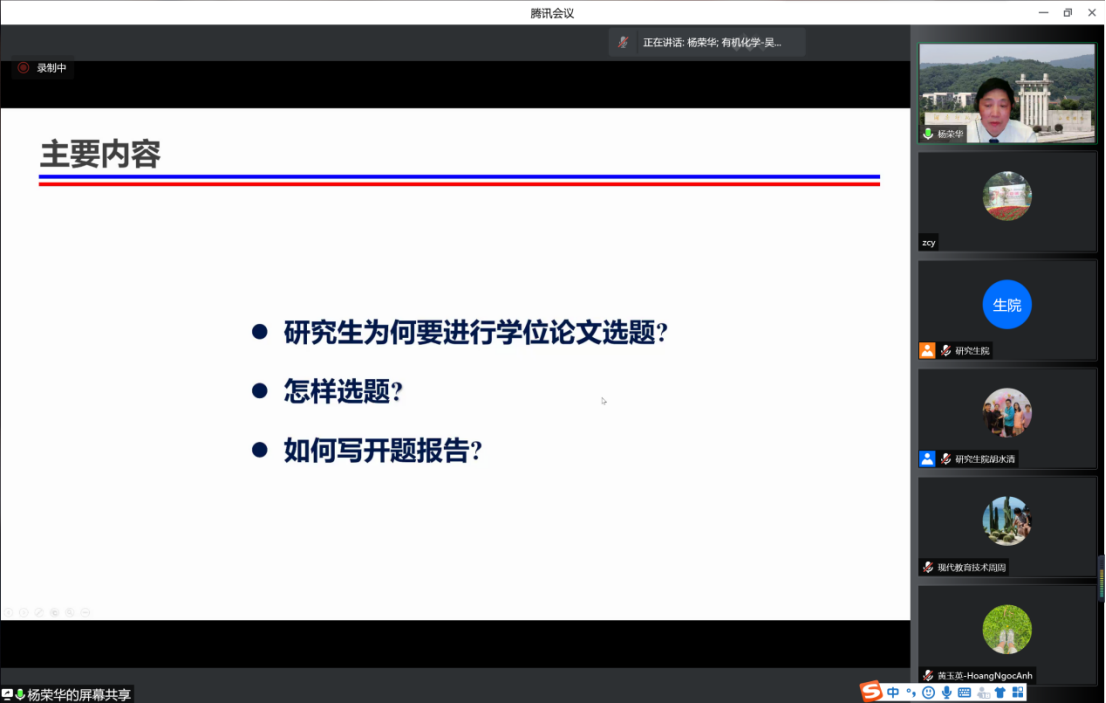Screen dimensions: 1106x703
Task: Click the blue 生院 avatar circle
Action: [1007, 305]
